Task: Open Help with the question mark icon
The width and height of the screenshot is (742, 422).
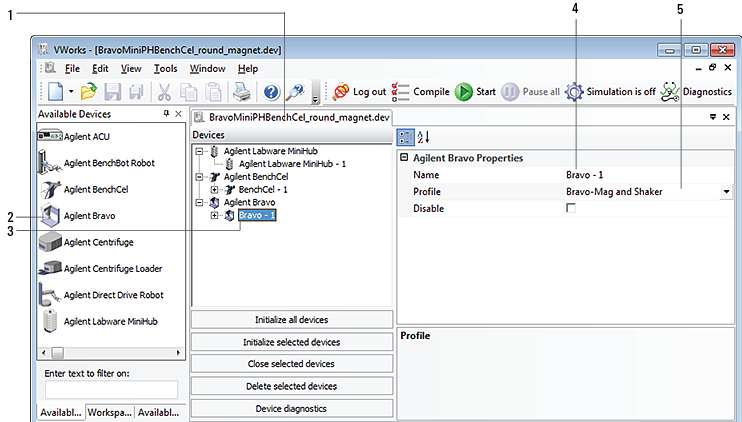Action: [x=271, y=92]
